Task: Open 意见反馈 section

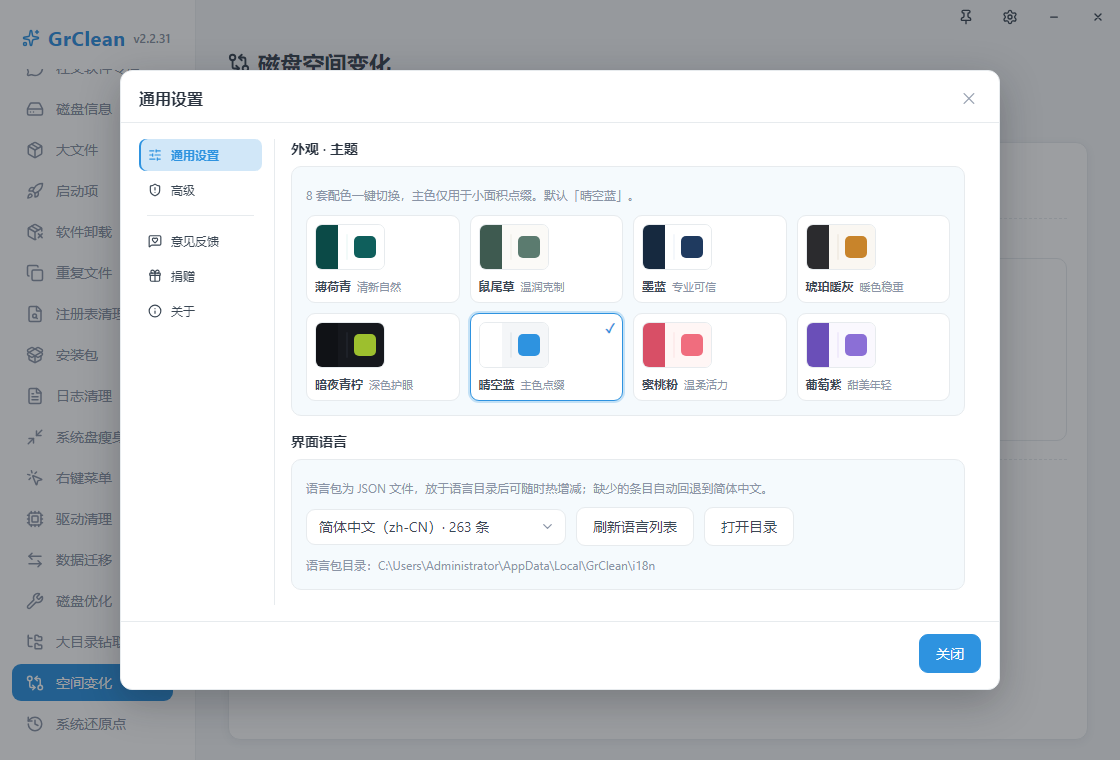Action: tap(201, 241)
